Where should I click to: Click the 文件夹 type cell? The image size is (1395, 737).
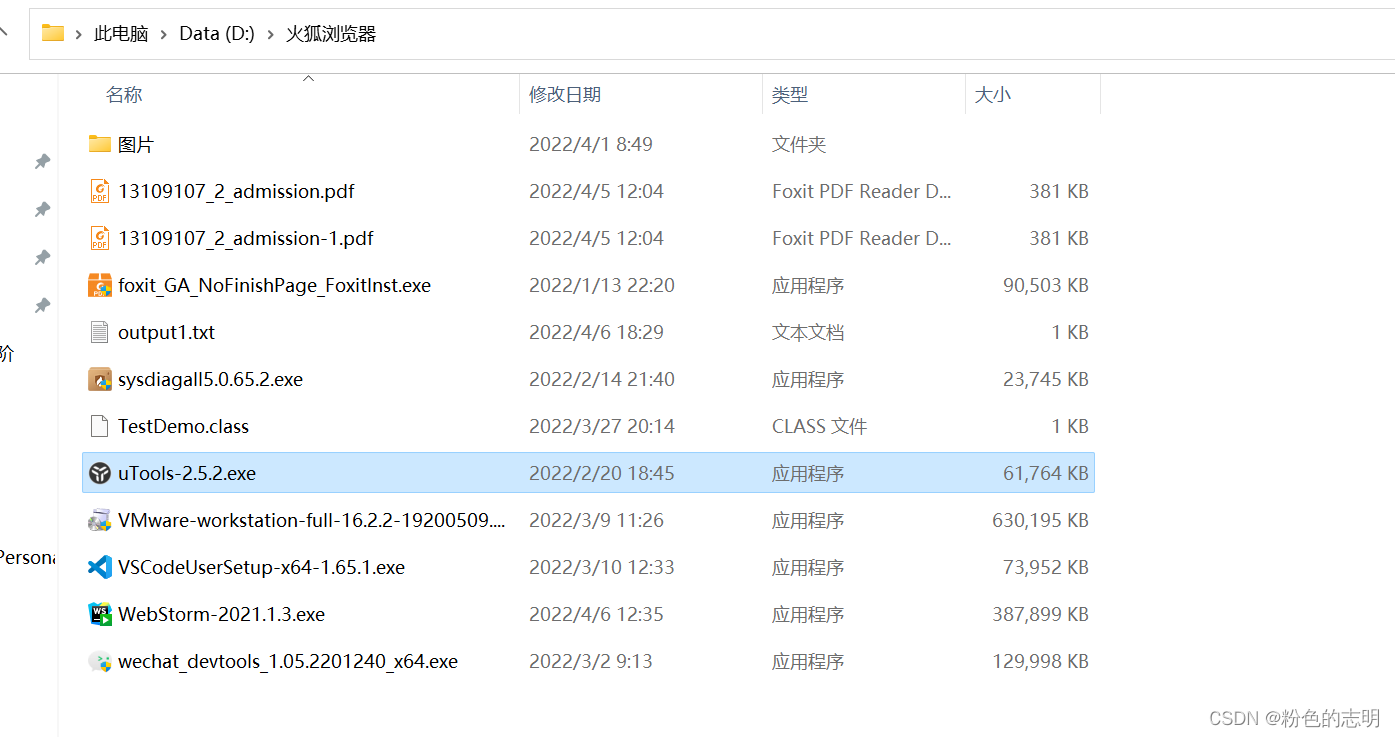799,144
